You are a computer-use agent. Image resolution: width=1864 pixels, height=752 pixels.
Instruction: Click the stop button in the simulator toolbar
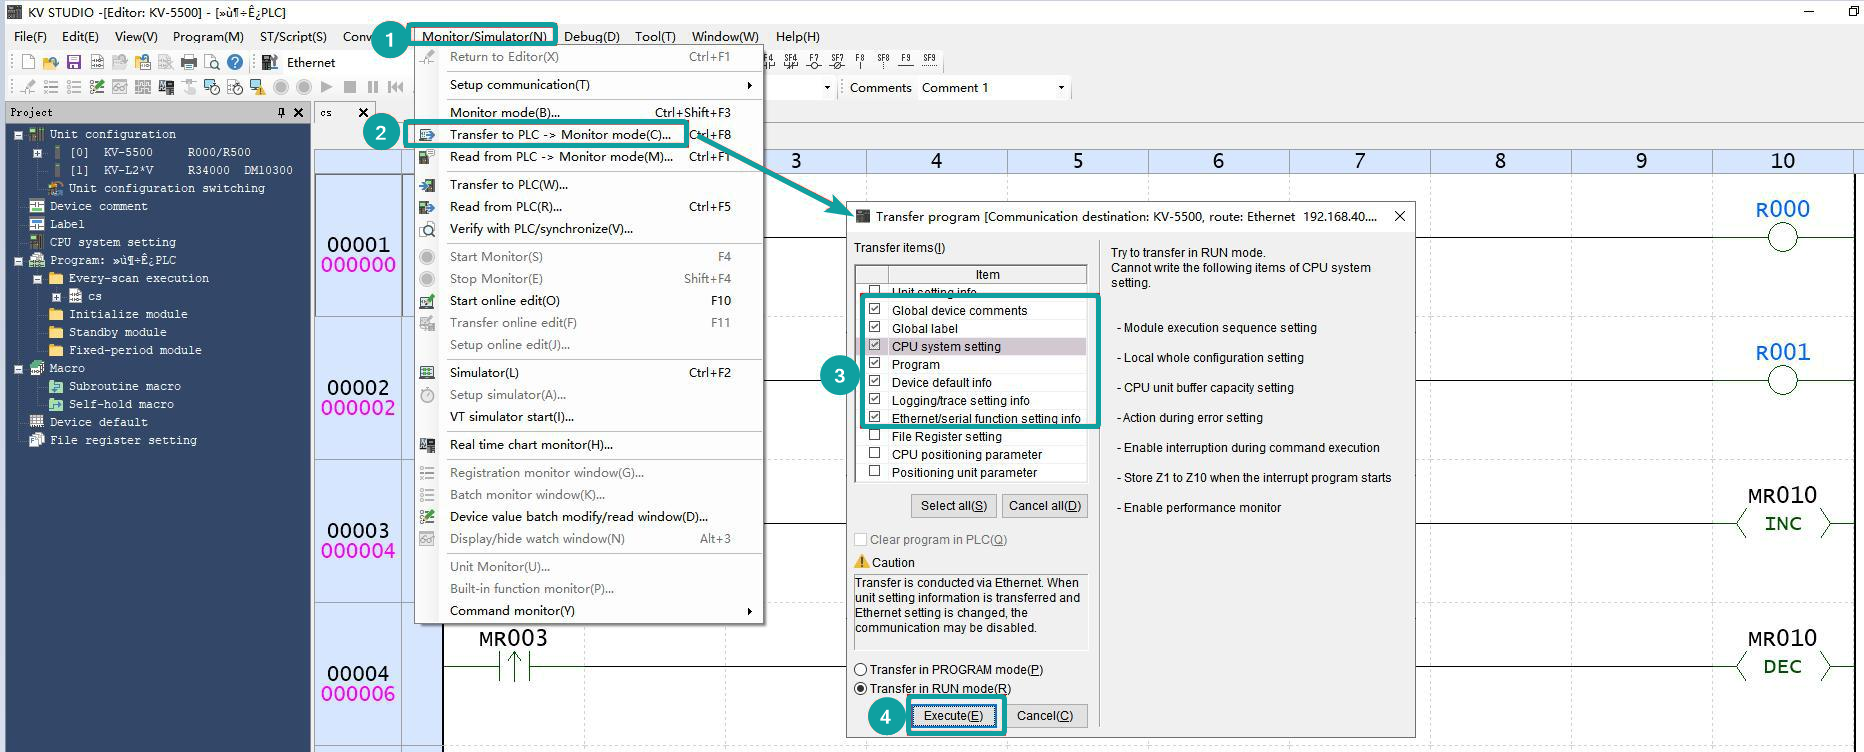pos(350,87)
